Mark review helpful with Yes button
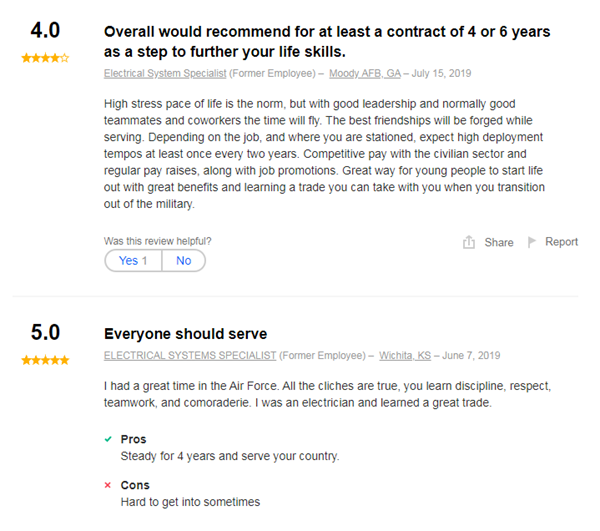 pyautogui.click(x=133, y=261)
